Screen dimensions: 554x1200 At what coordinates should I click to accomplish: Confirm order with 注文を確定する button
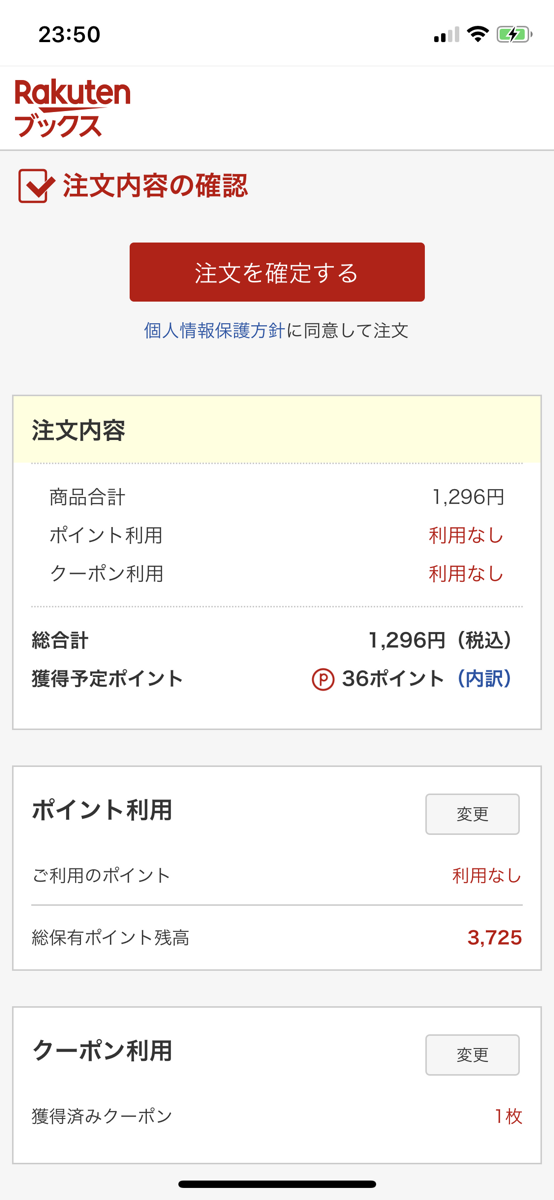pyautogui.click(x=277, y=272)
